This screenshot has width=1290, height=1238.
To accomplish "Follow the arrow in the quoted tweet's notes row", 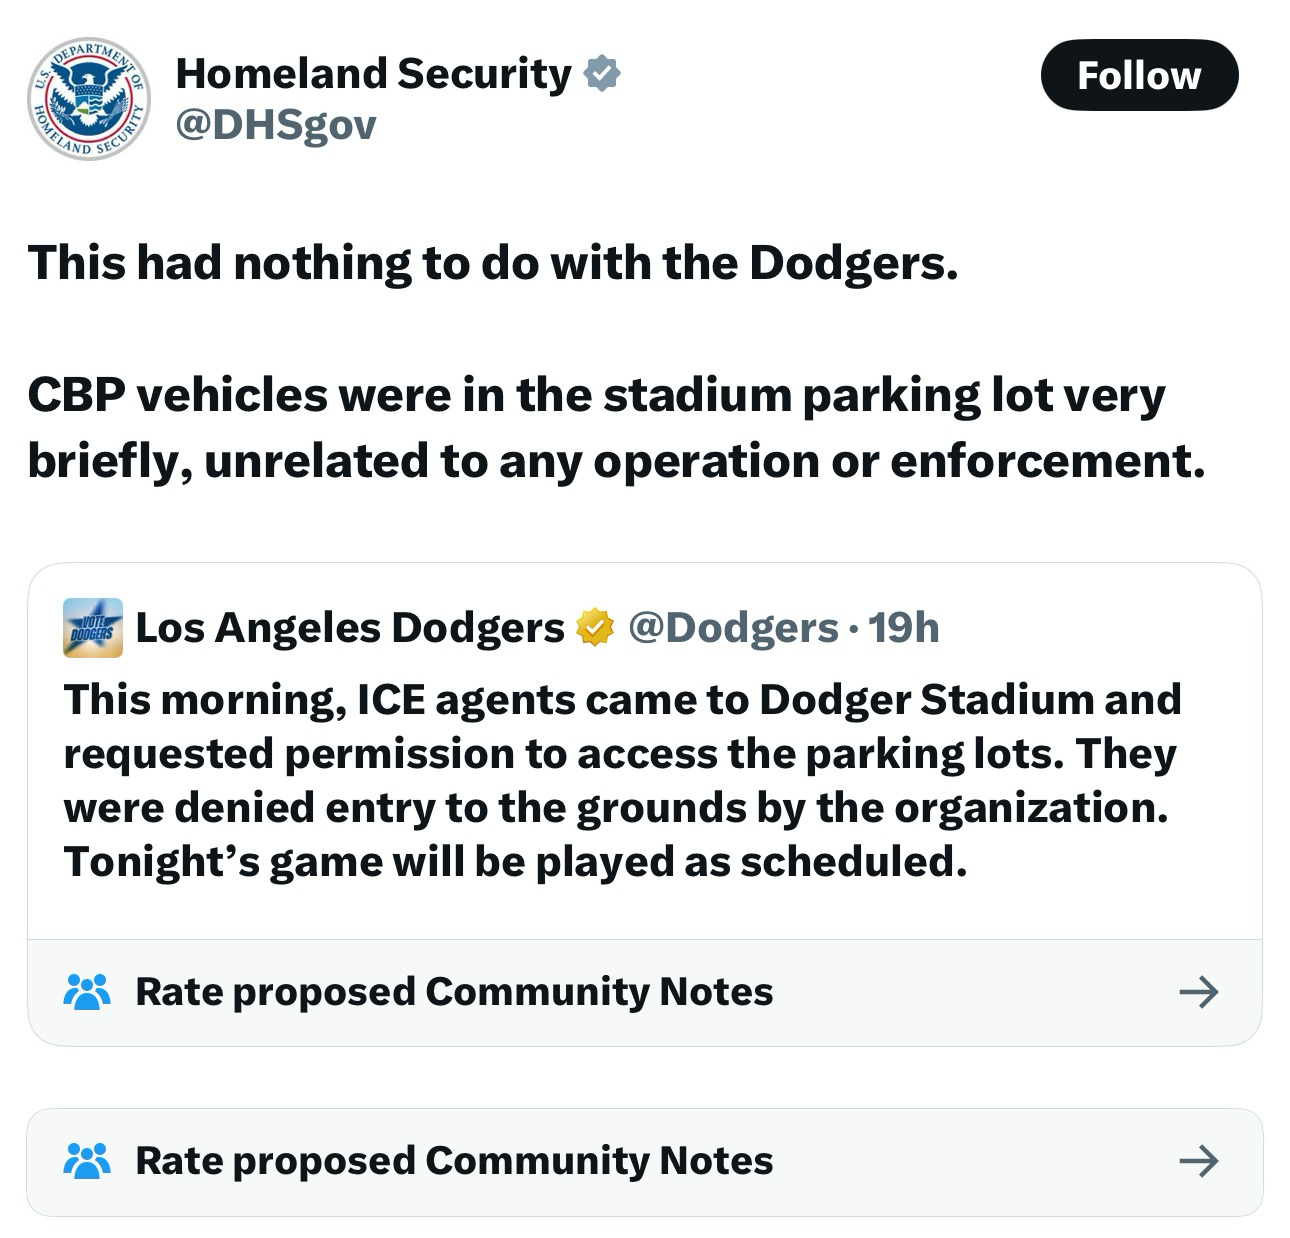I will coord(1198,992).
